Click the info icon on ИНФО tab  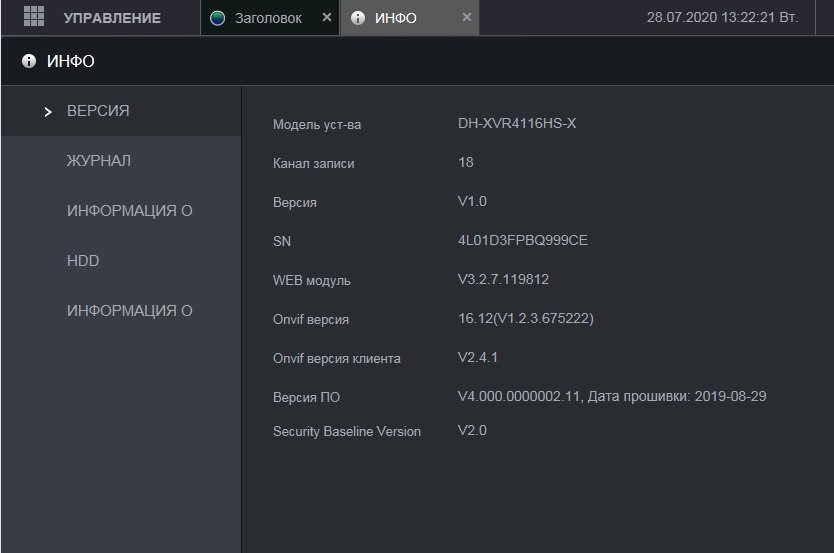click(x=358, y=18)
